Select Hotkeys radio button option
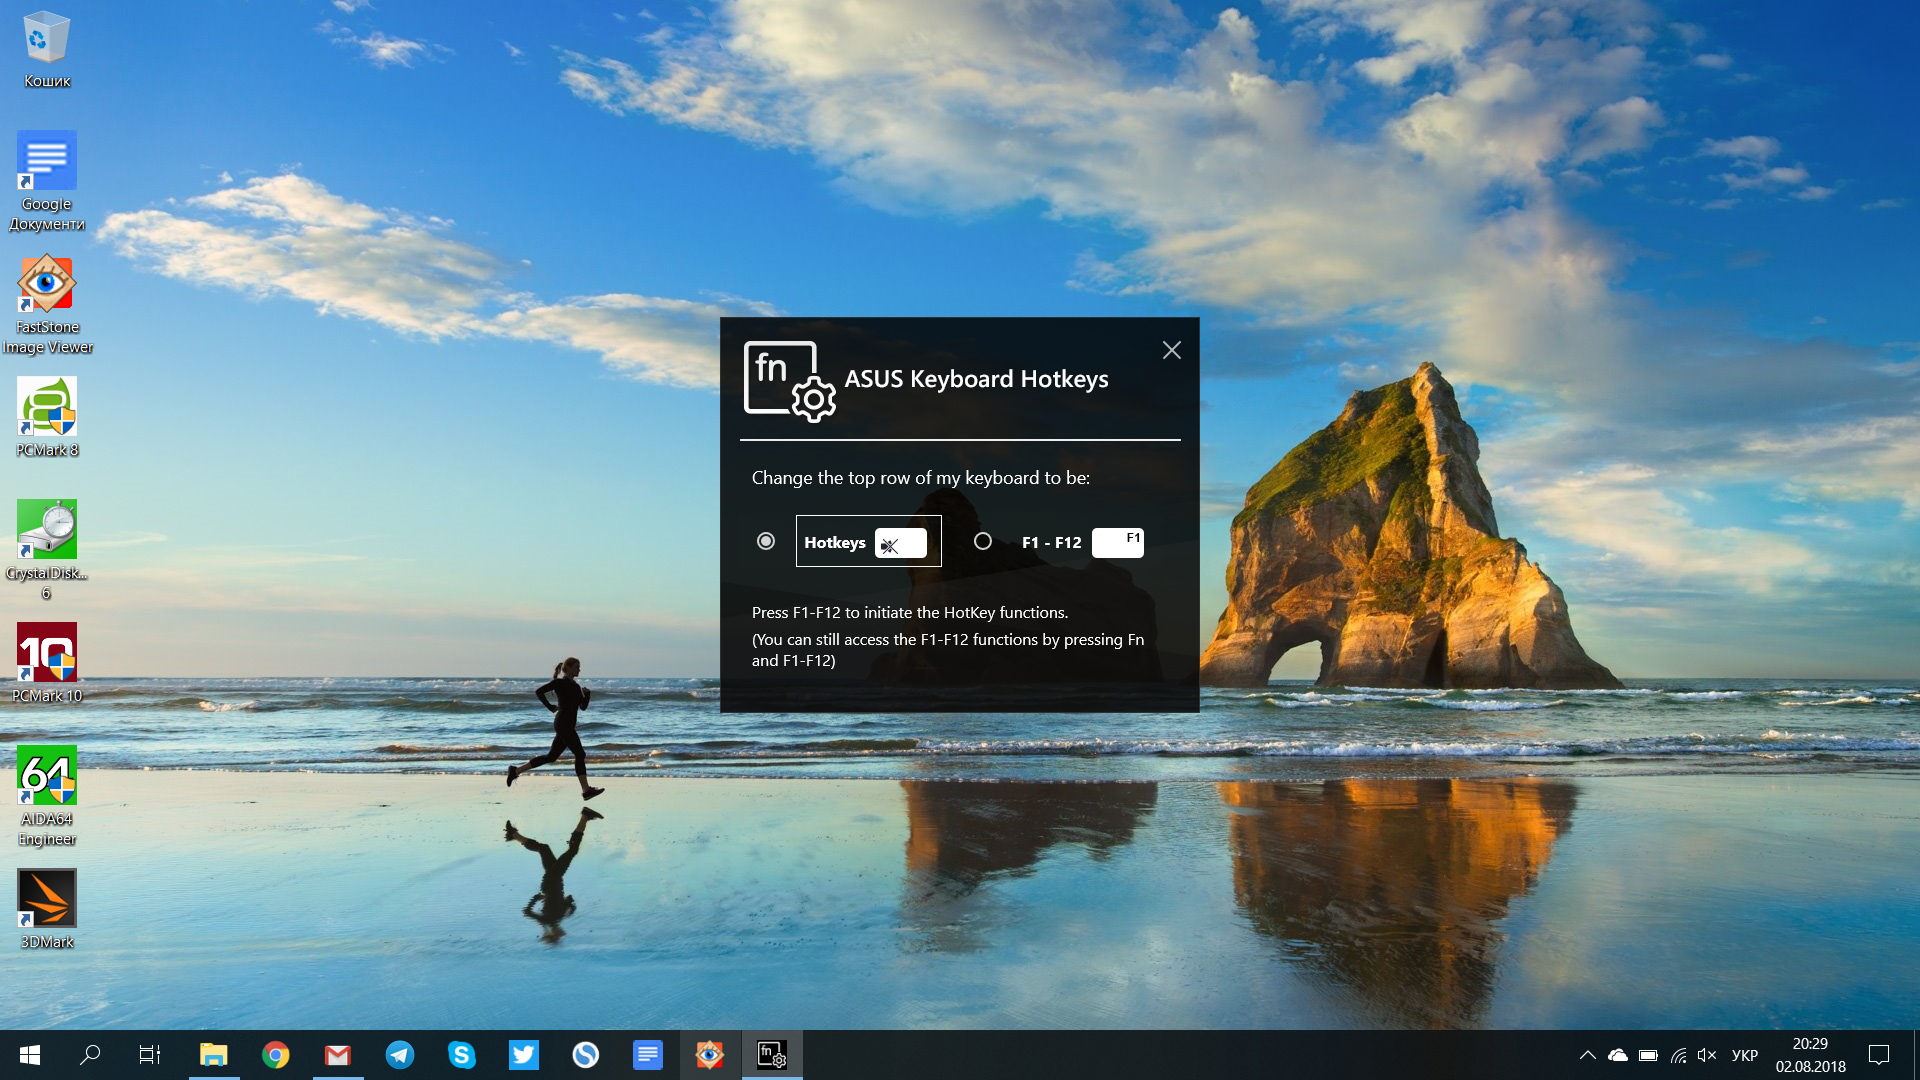The height and width of the screenshot is (1080, 1920). pyautogui.click(x=764, y=541)
